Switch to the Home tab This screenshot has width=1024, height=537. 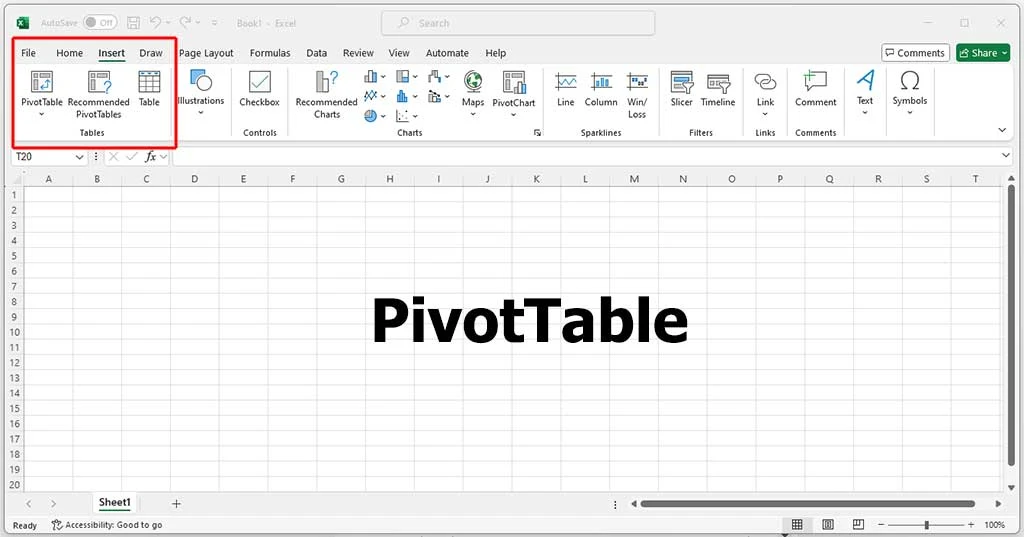coord(69,53)
